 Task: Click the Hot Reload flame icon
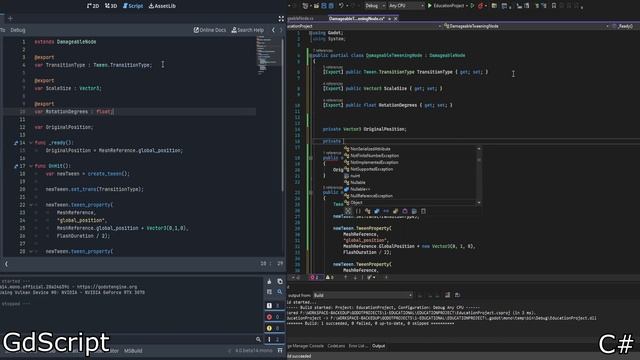click(x=480, y=6)
